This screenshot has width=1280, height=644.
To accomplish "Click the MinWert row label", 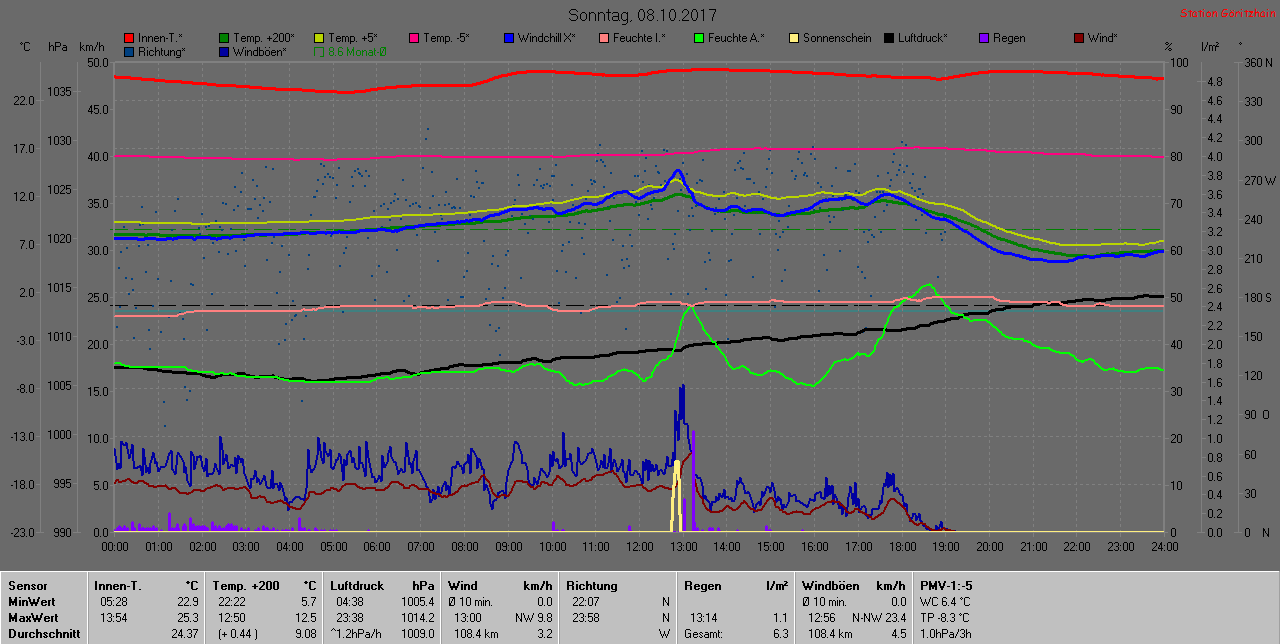I will [32, 601].
